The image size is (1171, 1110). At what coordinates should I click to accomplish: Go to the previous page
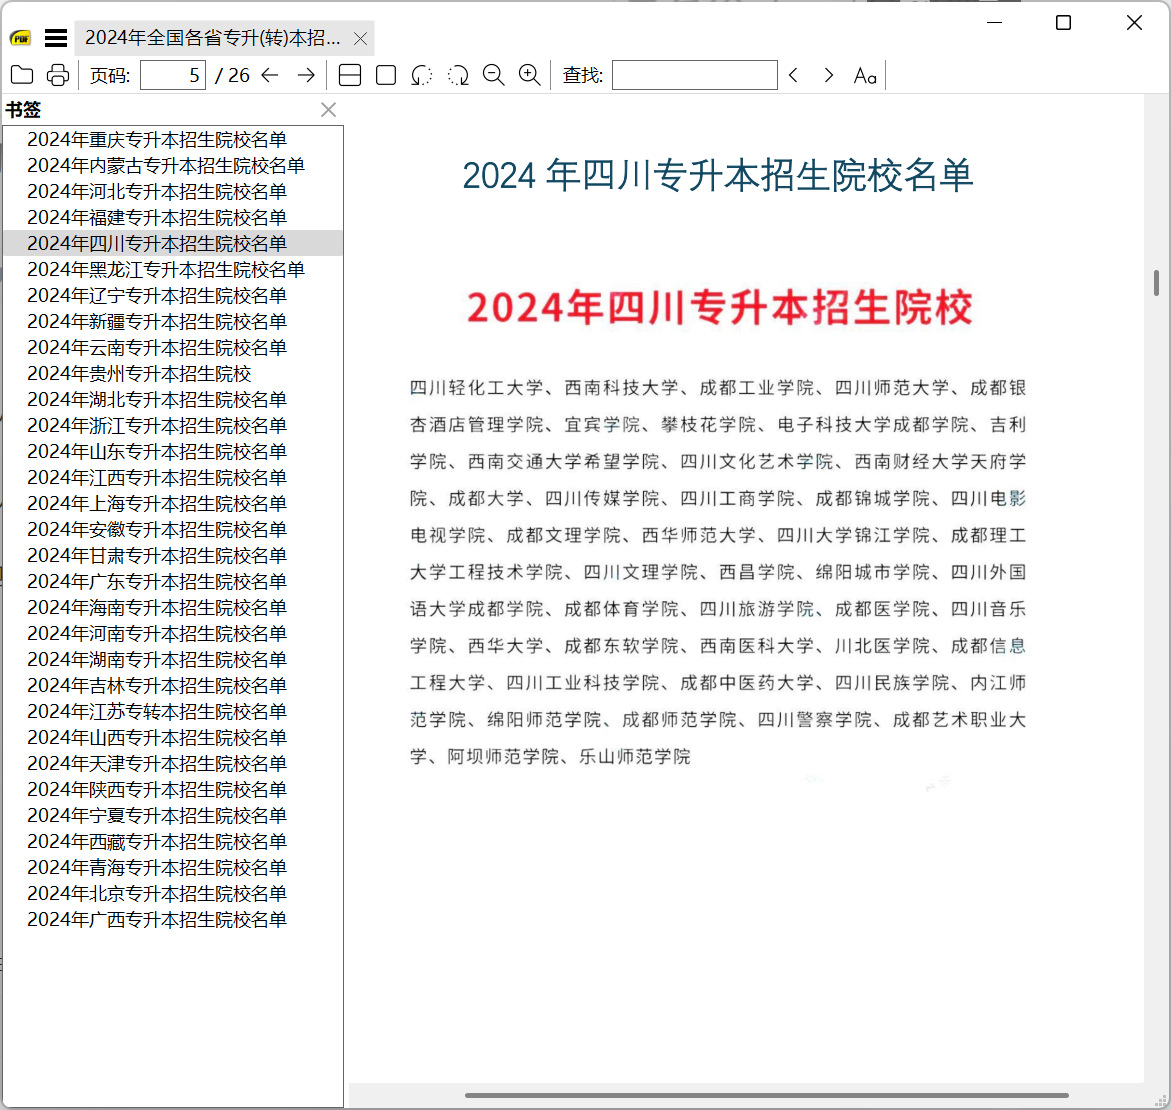pyautogui.click(x=268, y=74)
